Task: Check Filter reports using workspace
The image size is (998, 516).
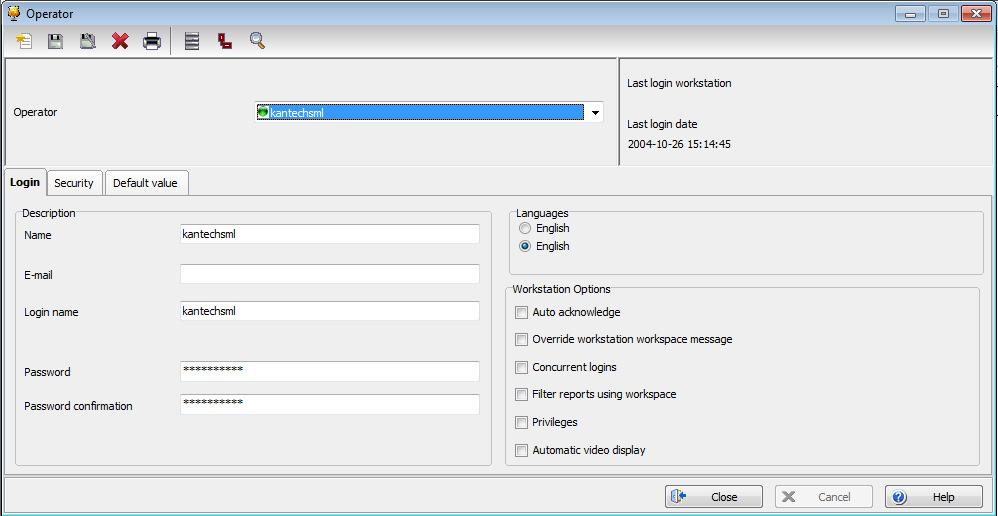Action: (521, 394)
